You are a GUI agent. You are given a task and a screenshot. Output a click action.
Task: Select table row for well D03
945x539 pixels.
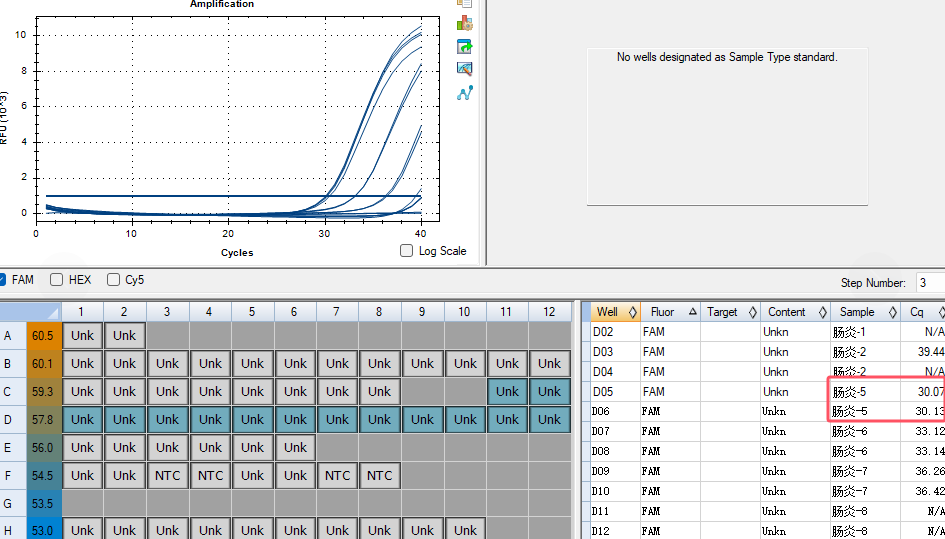point(768,351)
